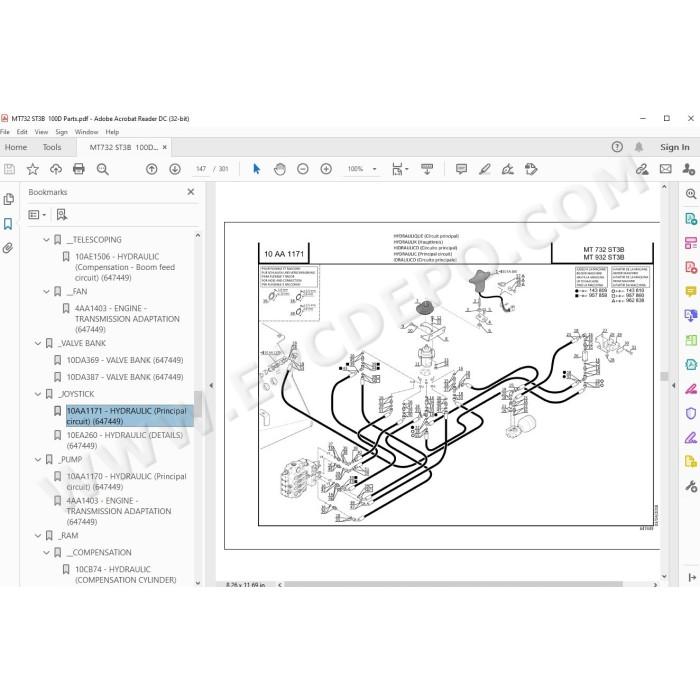Switch to the Home tab
This screenshot has height=700, width=700.
click(16, 147)
